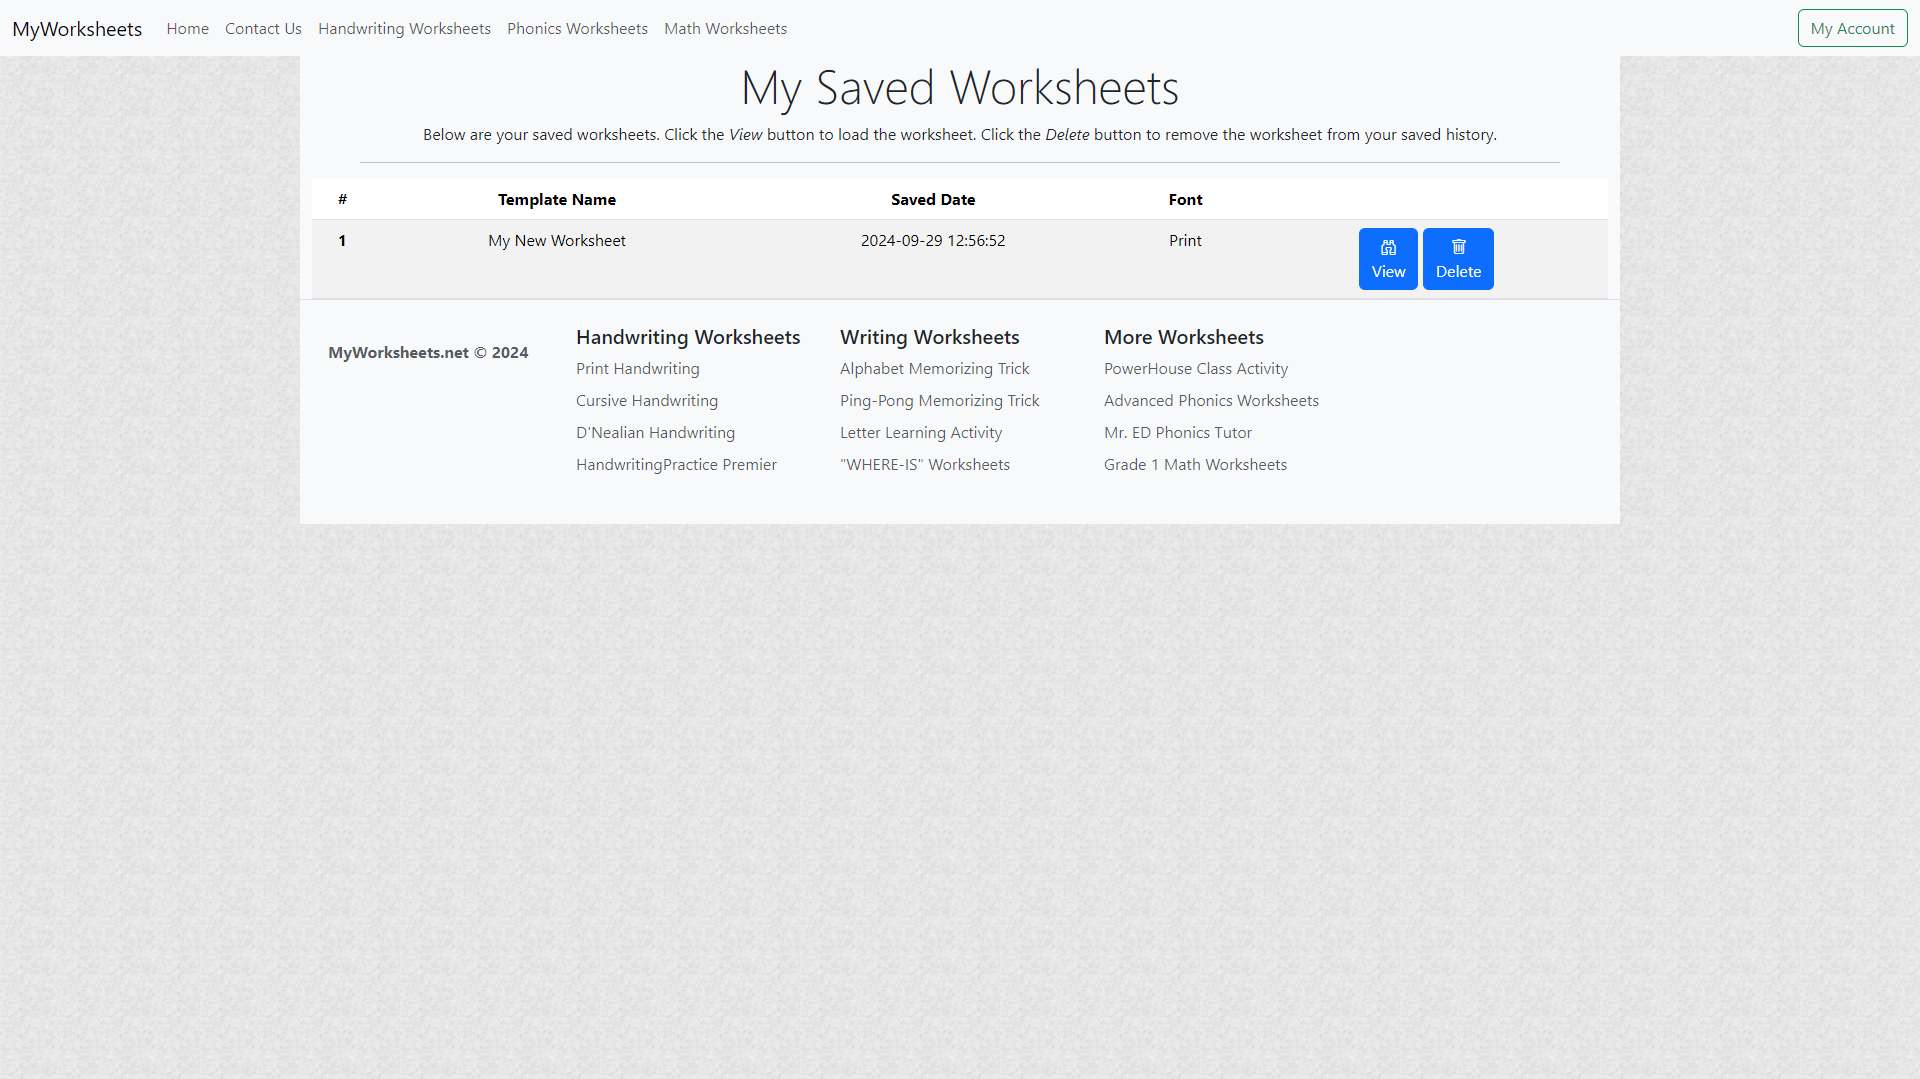Click the MyWorksheets.net © 2024 footer text
The height and width of the screenshot is (1079, 1920).
428,353
